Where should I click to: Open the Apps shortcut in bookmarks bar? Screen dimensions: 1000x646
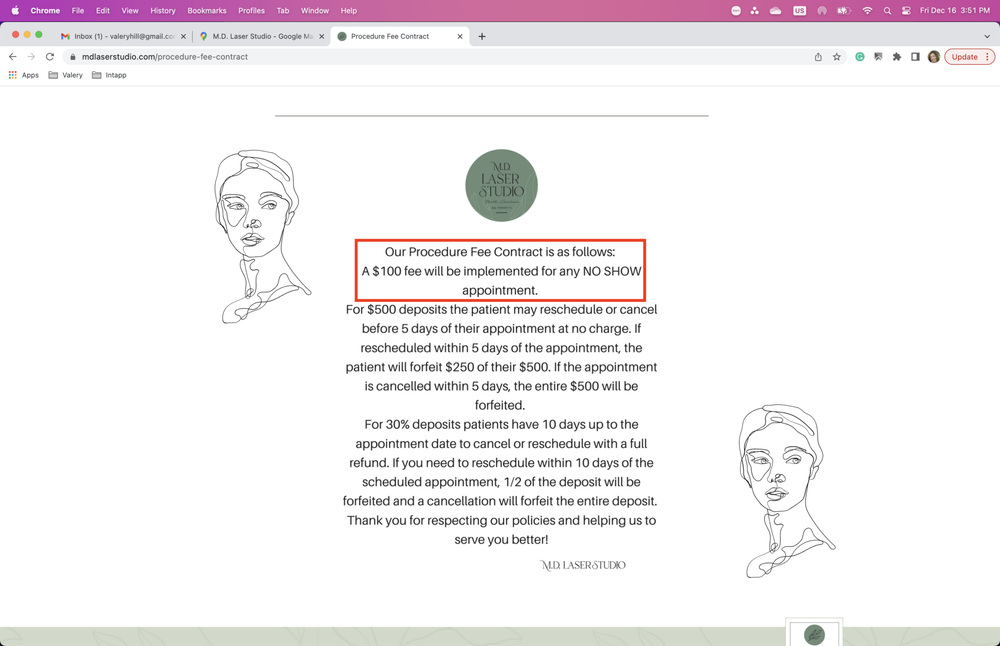[24, 75]
